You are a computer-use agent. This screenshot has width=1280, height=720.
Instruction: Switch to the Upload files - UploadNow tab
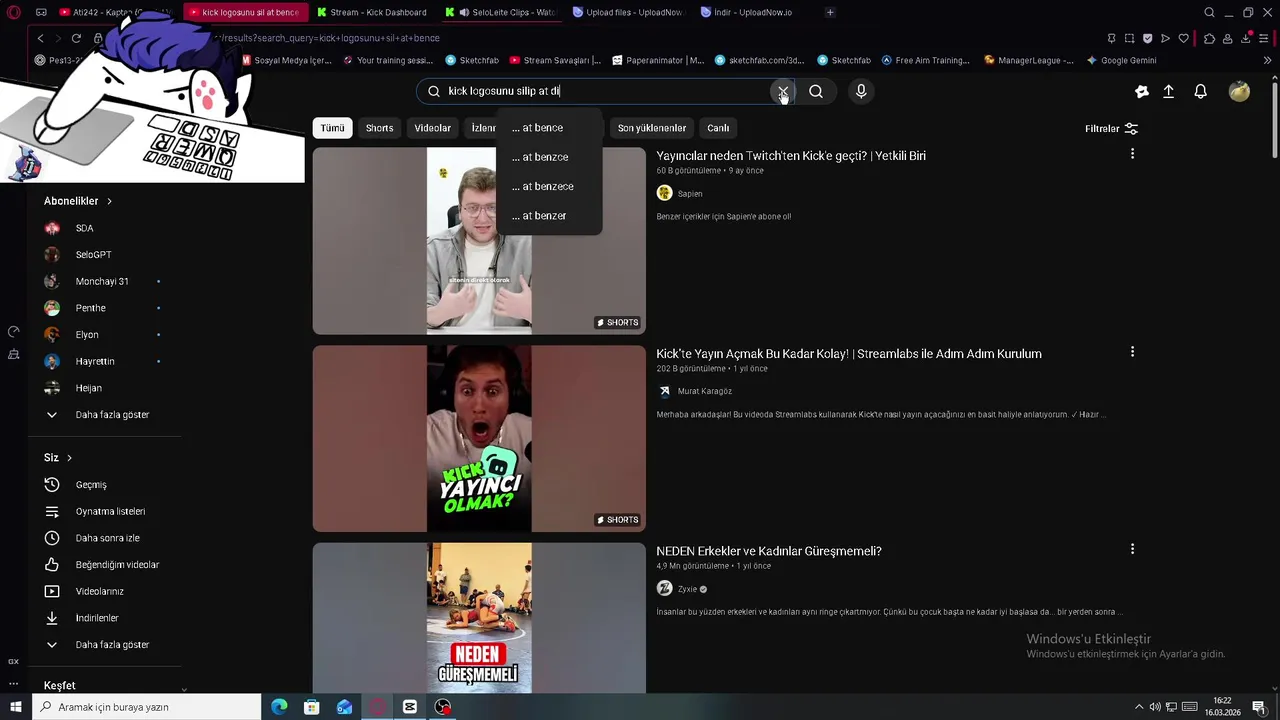[628, 12]
